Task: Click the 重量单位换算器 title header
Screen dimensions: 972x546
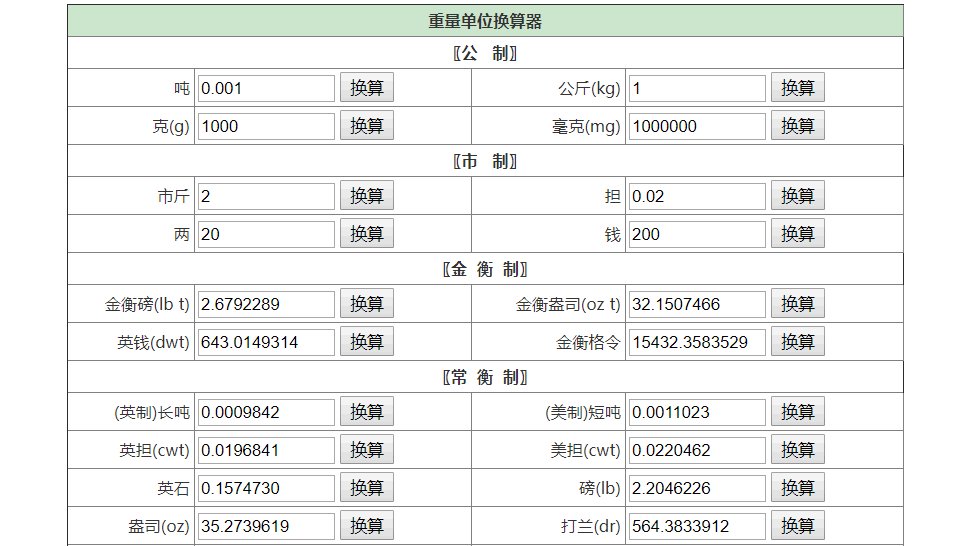Action: (485, 21)
